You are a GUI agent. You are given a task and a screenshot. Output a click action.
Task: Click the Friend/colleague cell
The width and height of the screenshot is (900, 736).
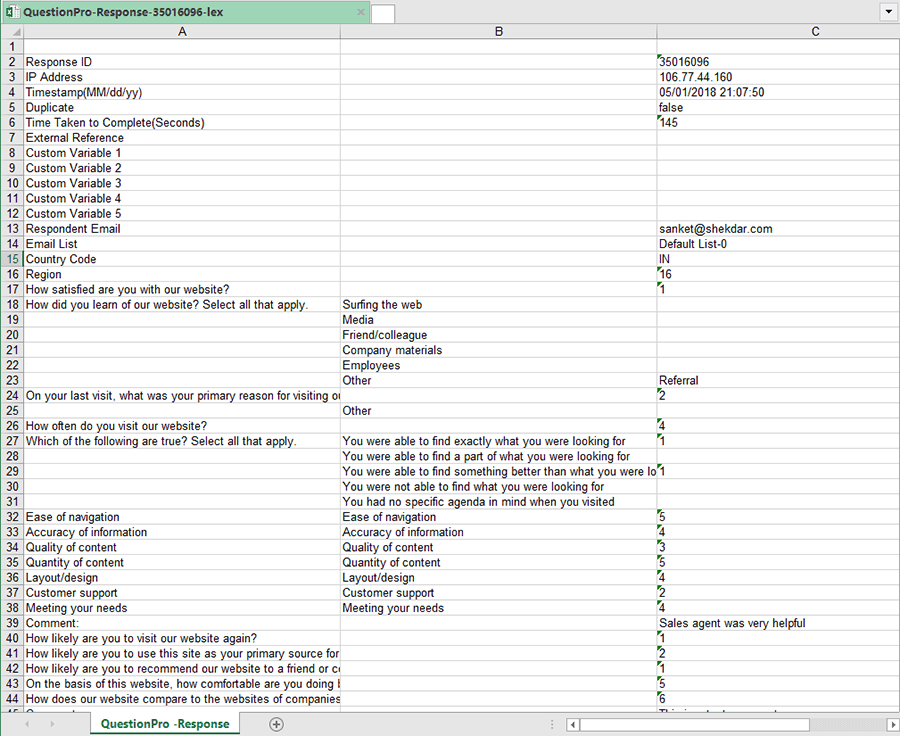coord(498,335)
